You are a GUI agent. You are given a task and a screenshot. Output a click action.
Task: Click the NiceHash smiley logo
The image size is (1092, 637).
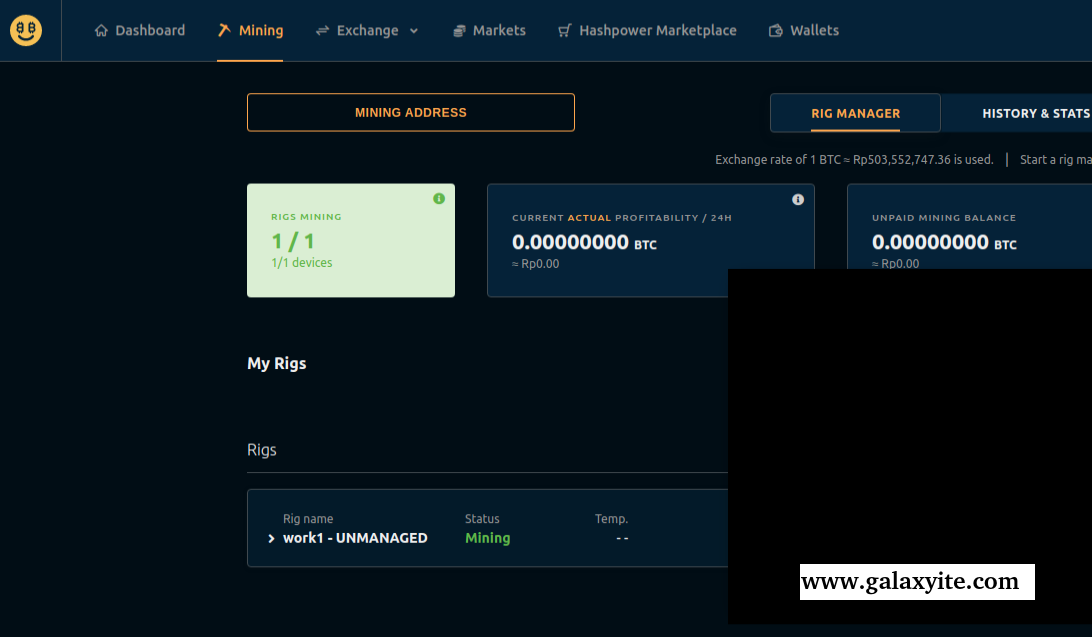26,30
